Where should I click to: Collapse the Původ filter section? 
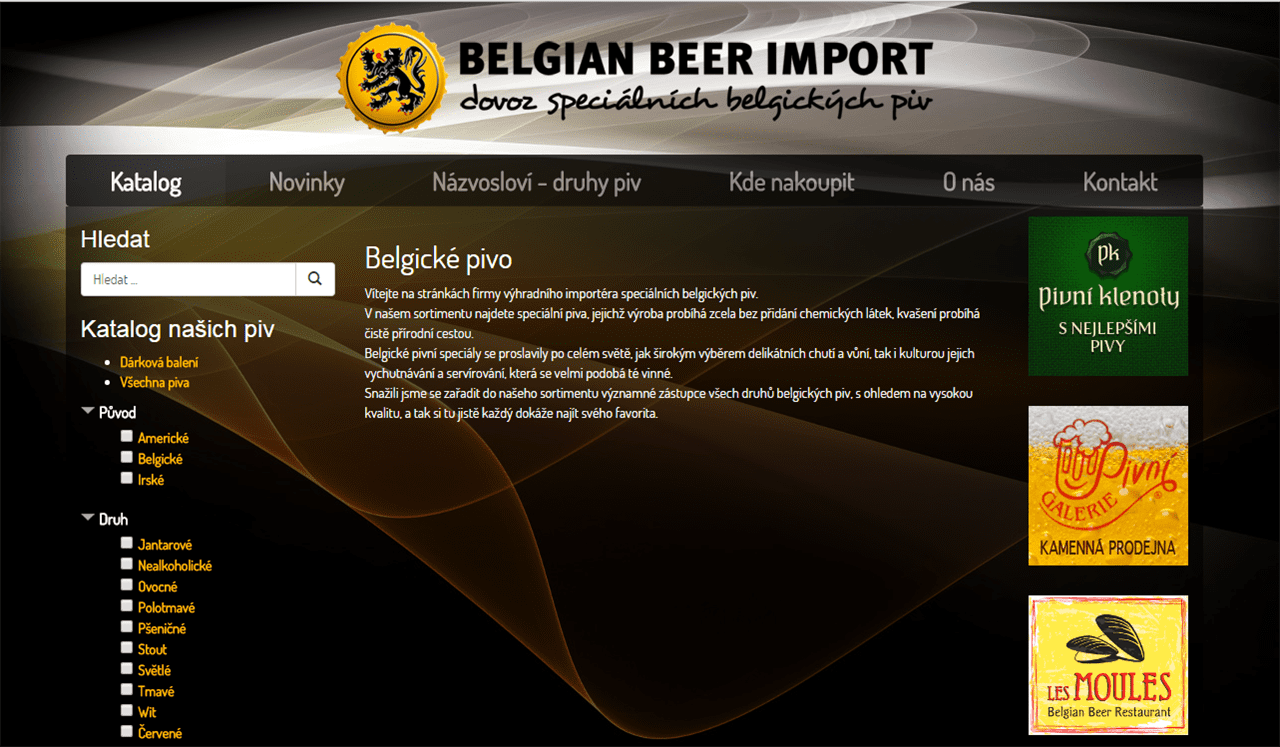click(x=88, y=412)
